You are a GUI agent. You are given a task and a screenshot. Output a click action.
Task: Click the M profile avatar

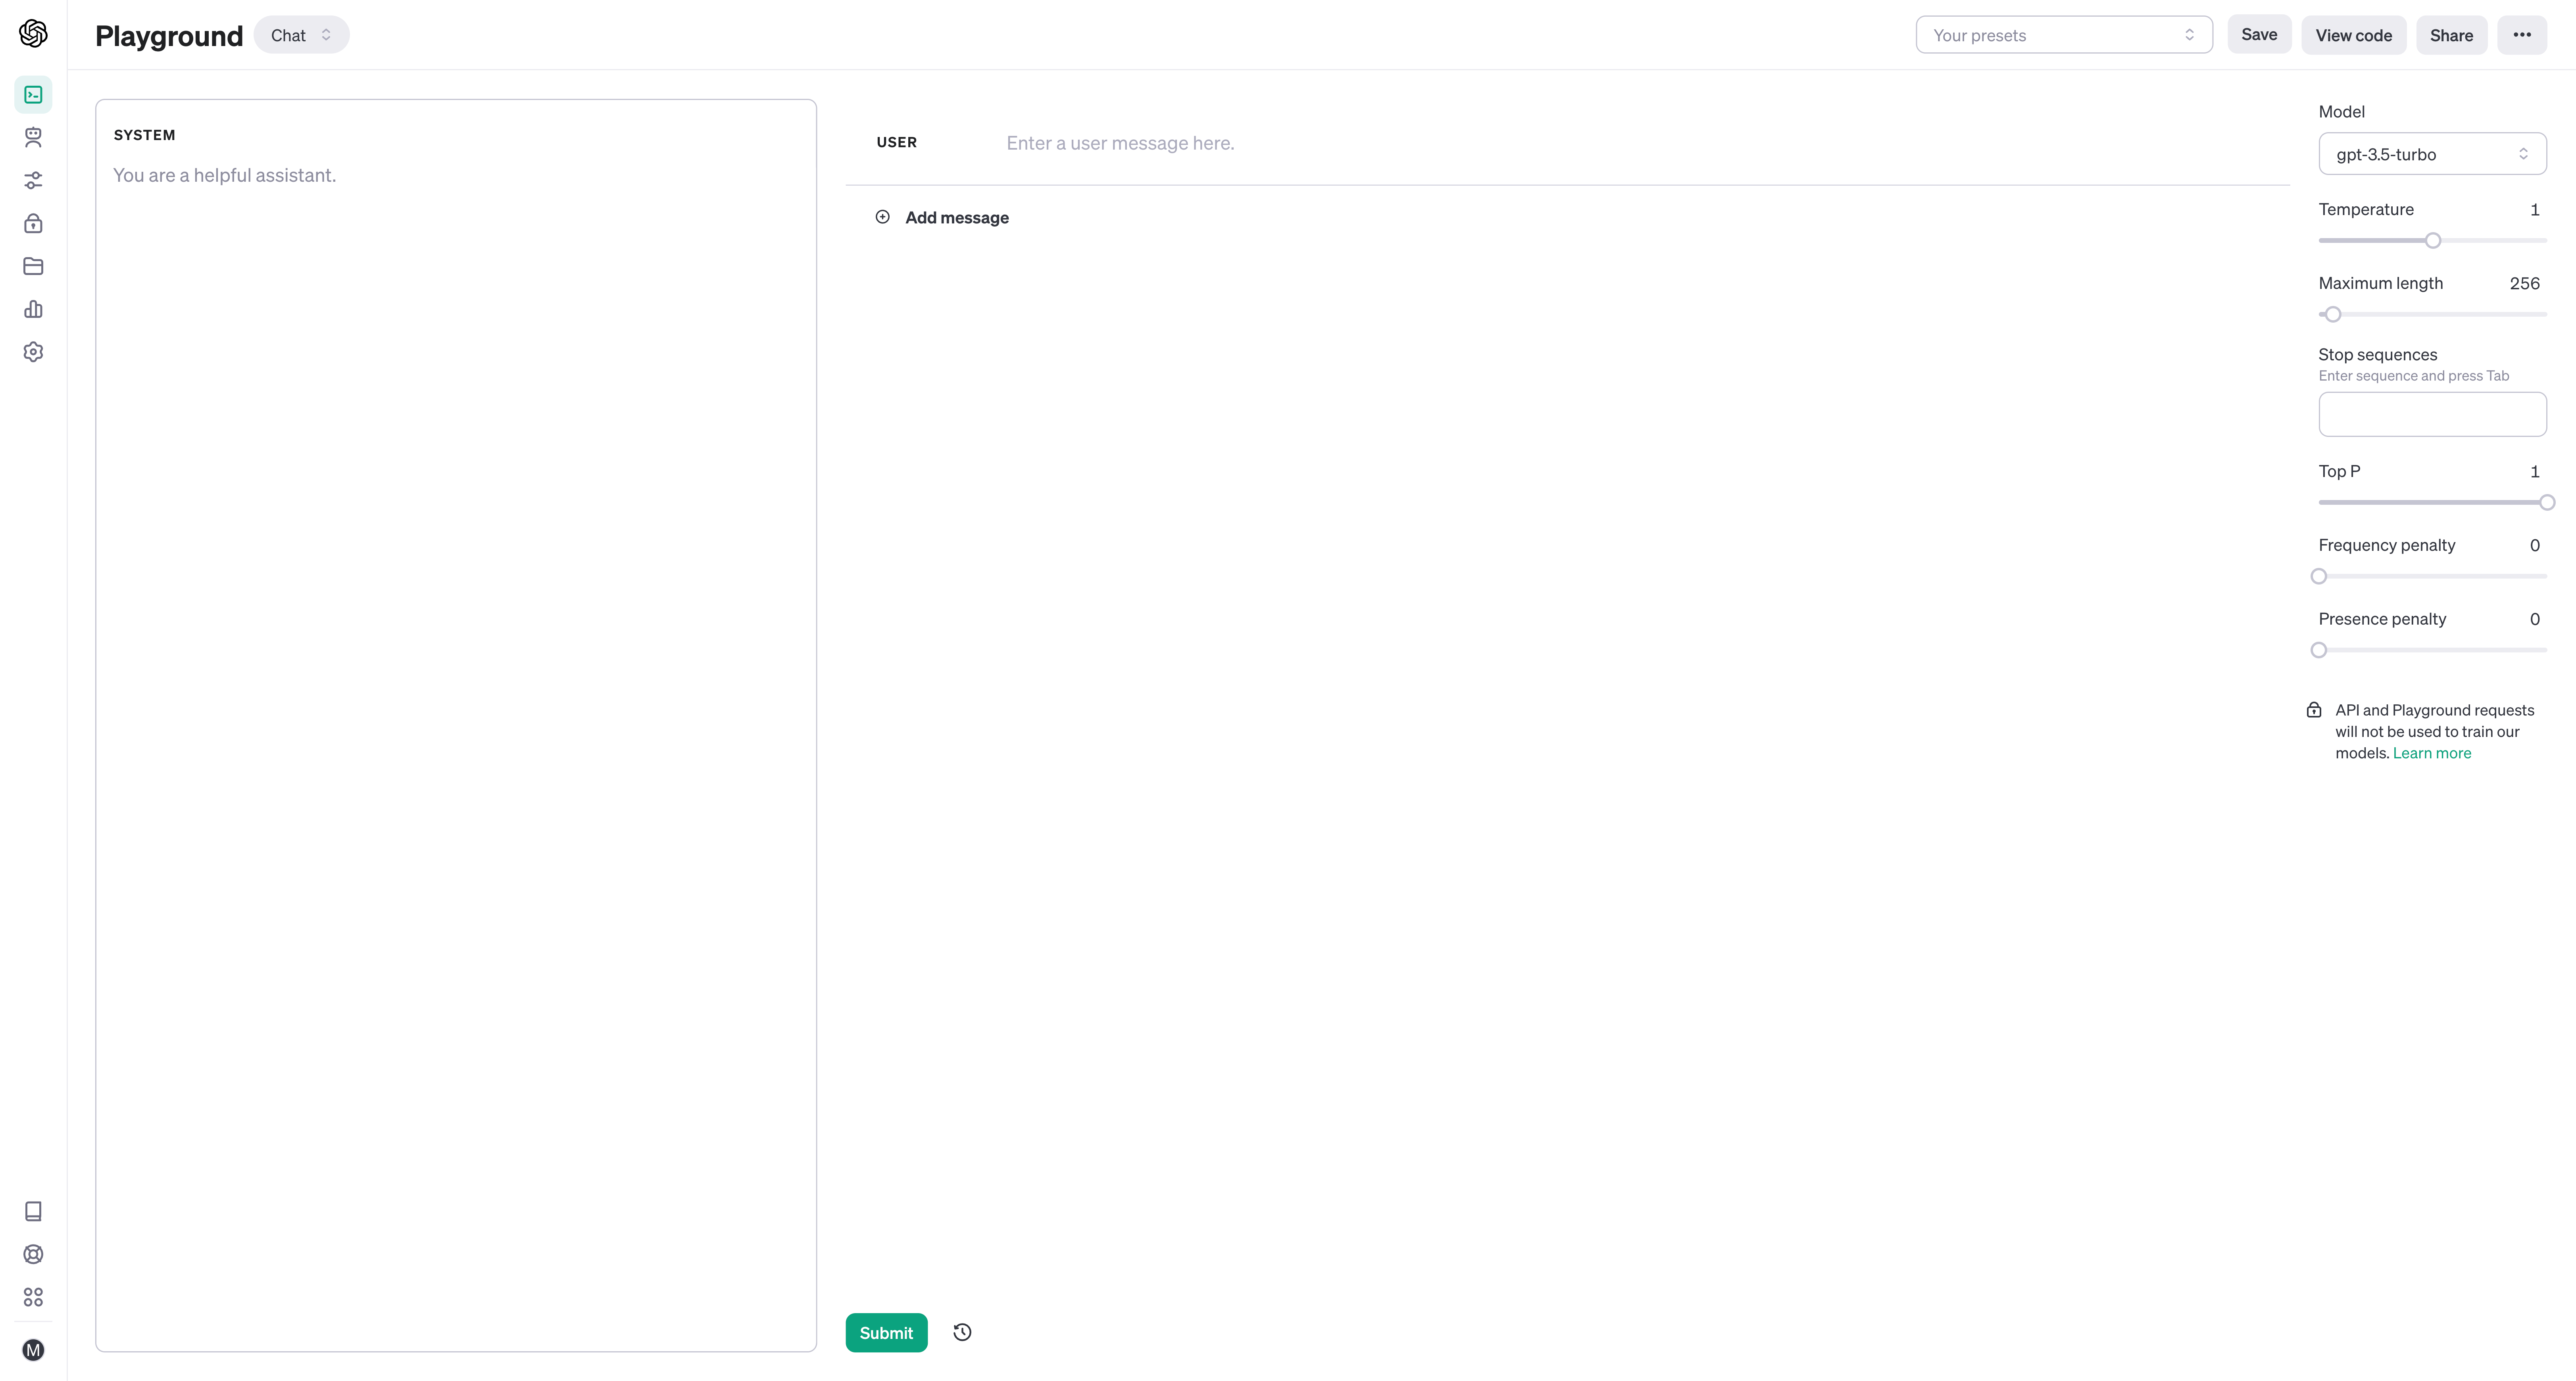click(33, 1350)
